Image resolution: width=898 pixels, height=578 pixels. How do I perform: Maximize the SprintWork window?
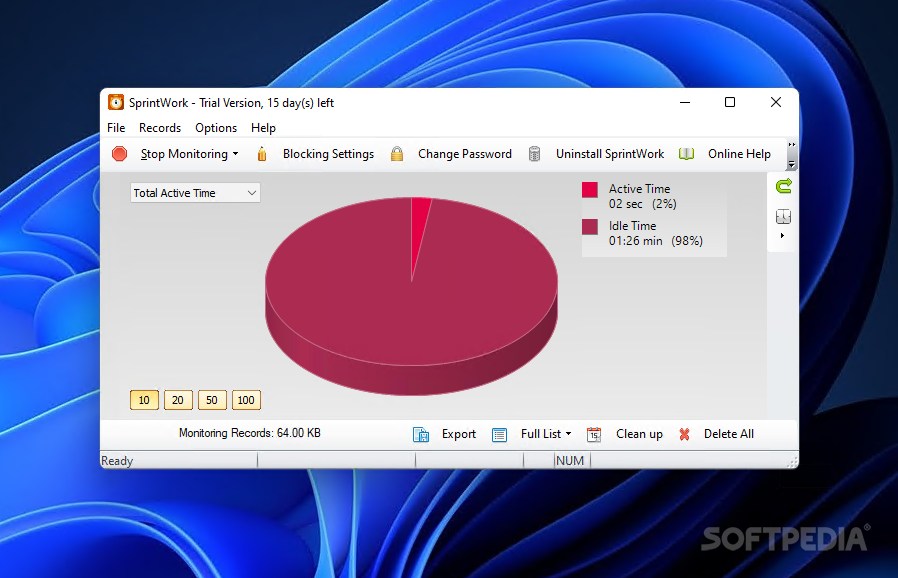(730, 102)
